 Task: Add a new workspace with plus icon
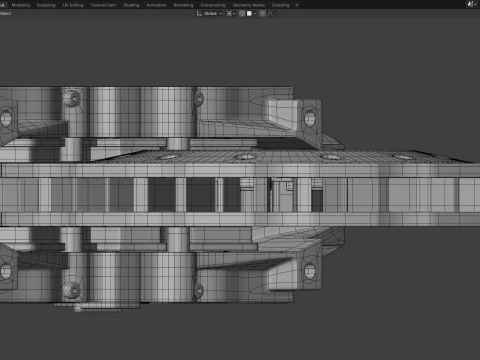pos(297,5)
